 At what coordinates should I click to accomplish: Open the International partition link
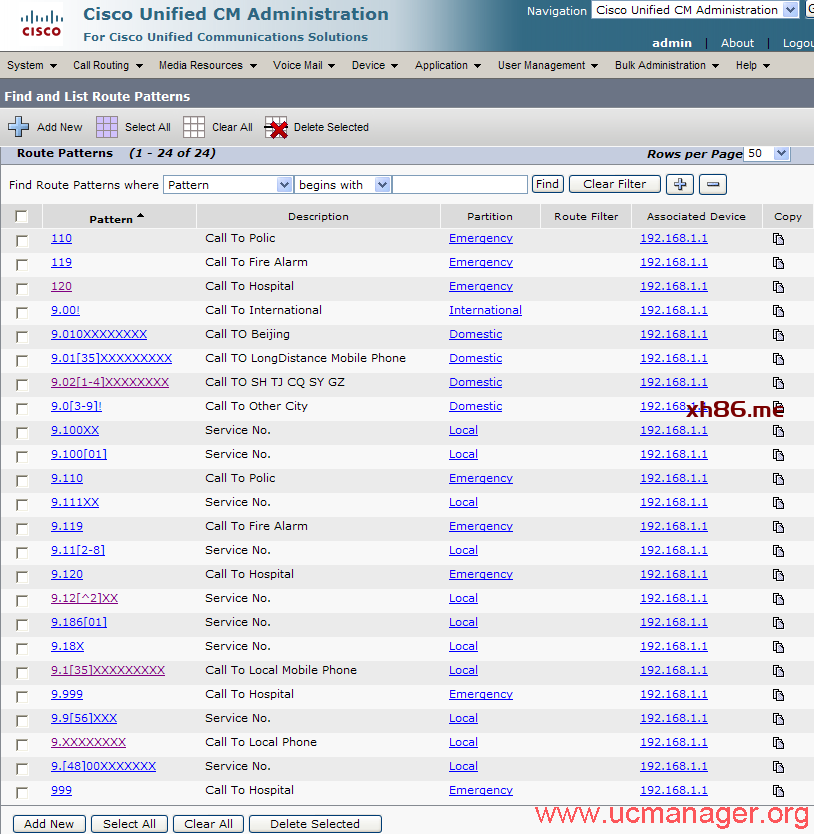tap(485, 310)
